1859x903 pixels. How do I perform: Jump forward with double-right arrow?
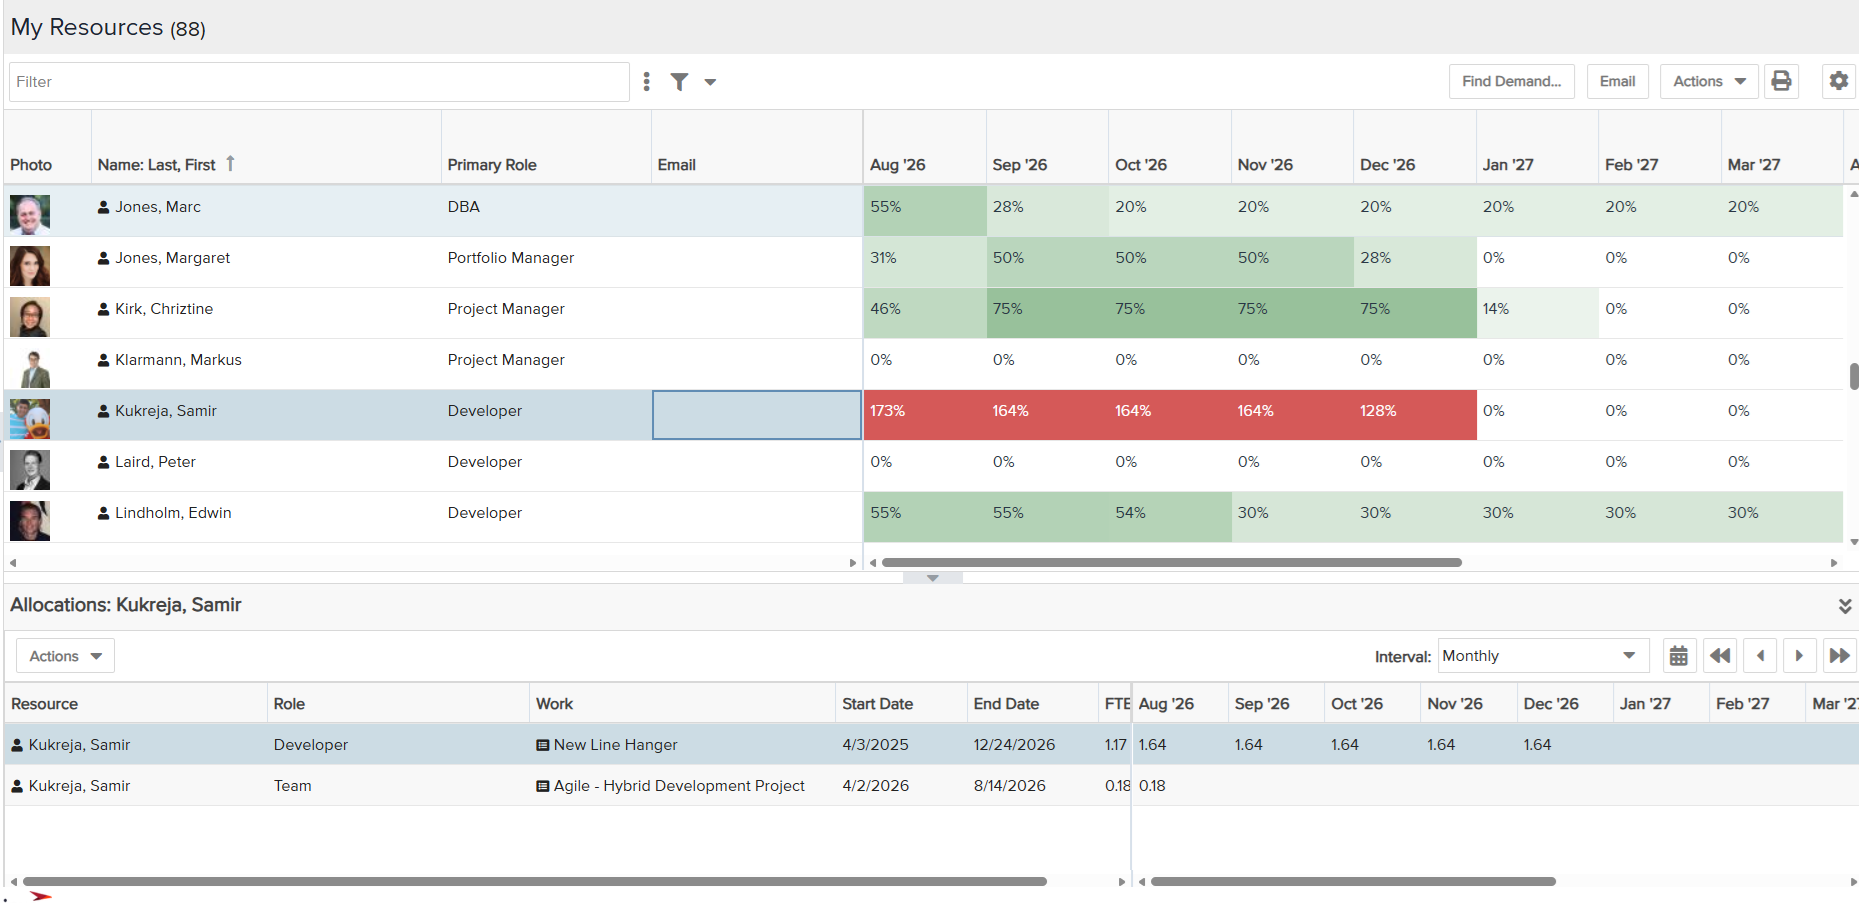click(x=1839, y=656)
